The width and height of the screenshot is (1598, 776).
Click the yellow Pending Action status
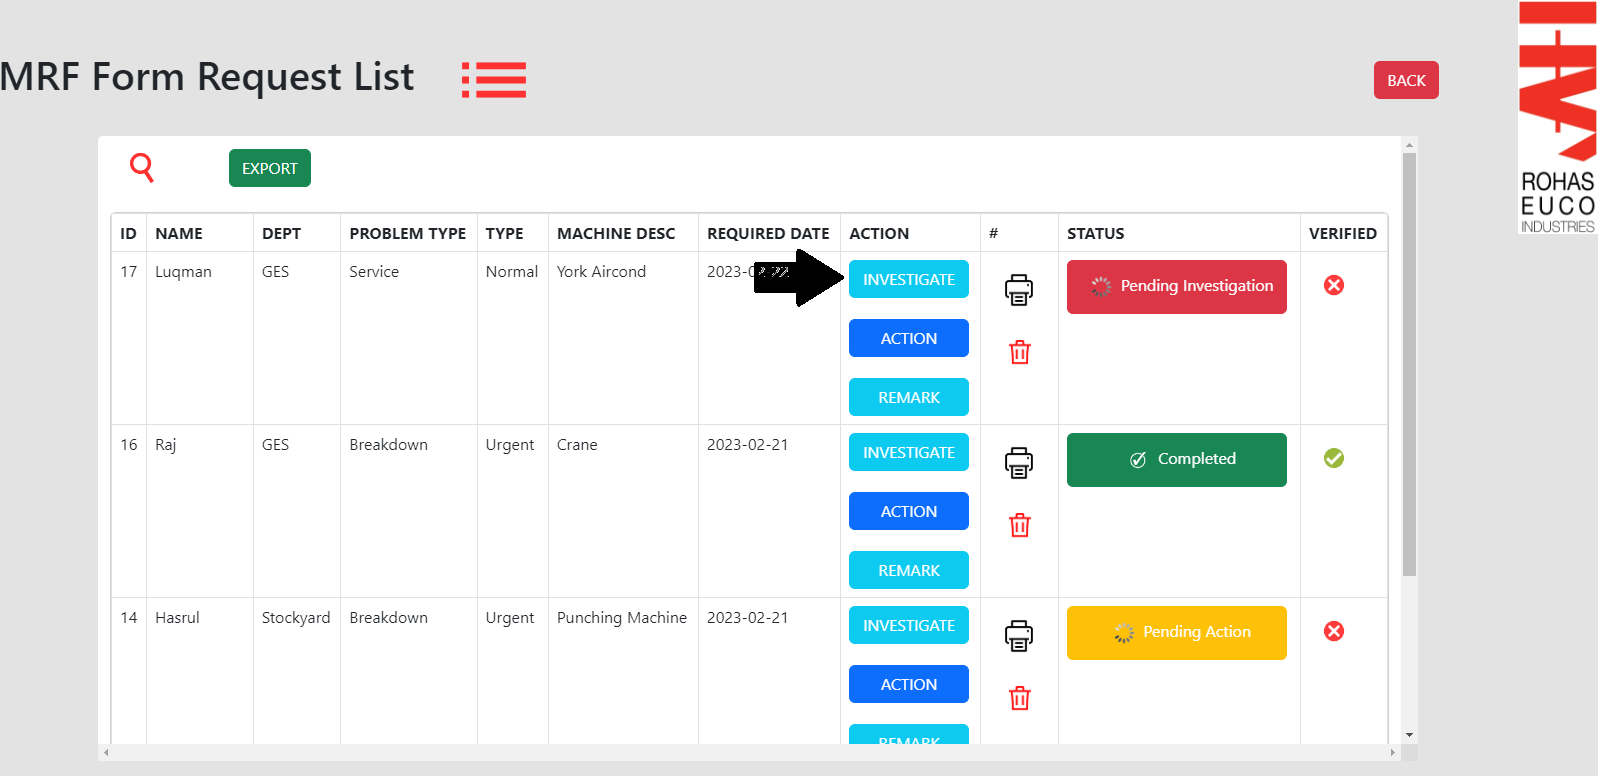tap(1176, 633)
